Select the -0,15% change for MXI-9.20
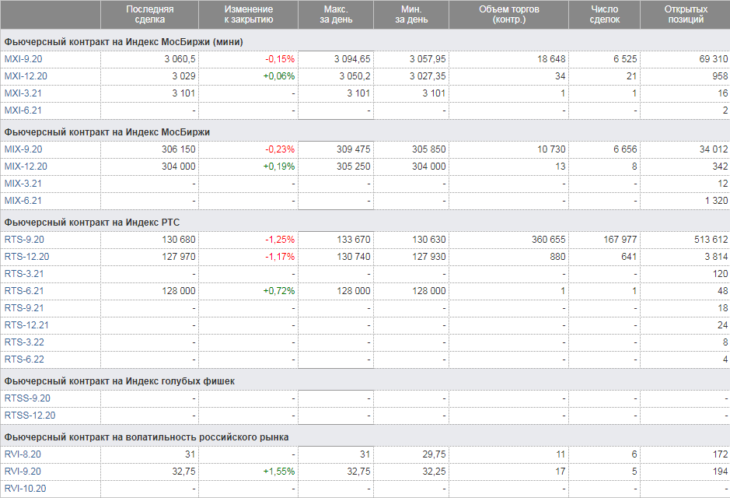Viewport: 730px width, 498px height. click(x=280, y=59)
